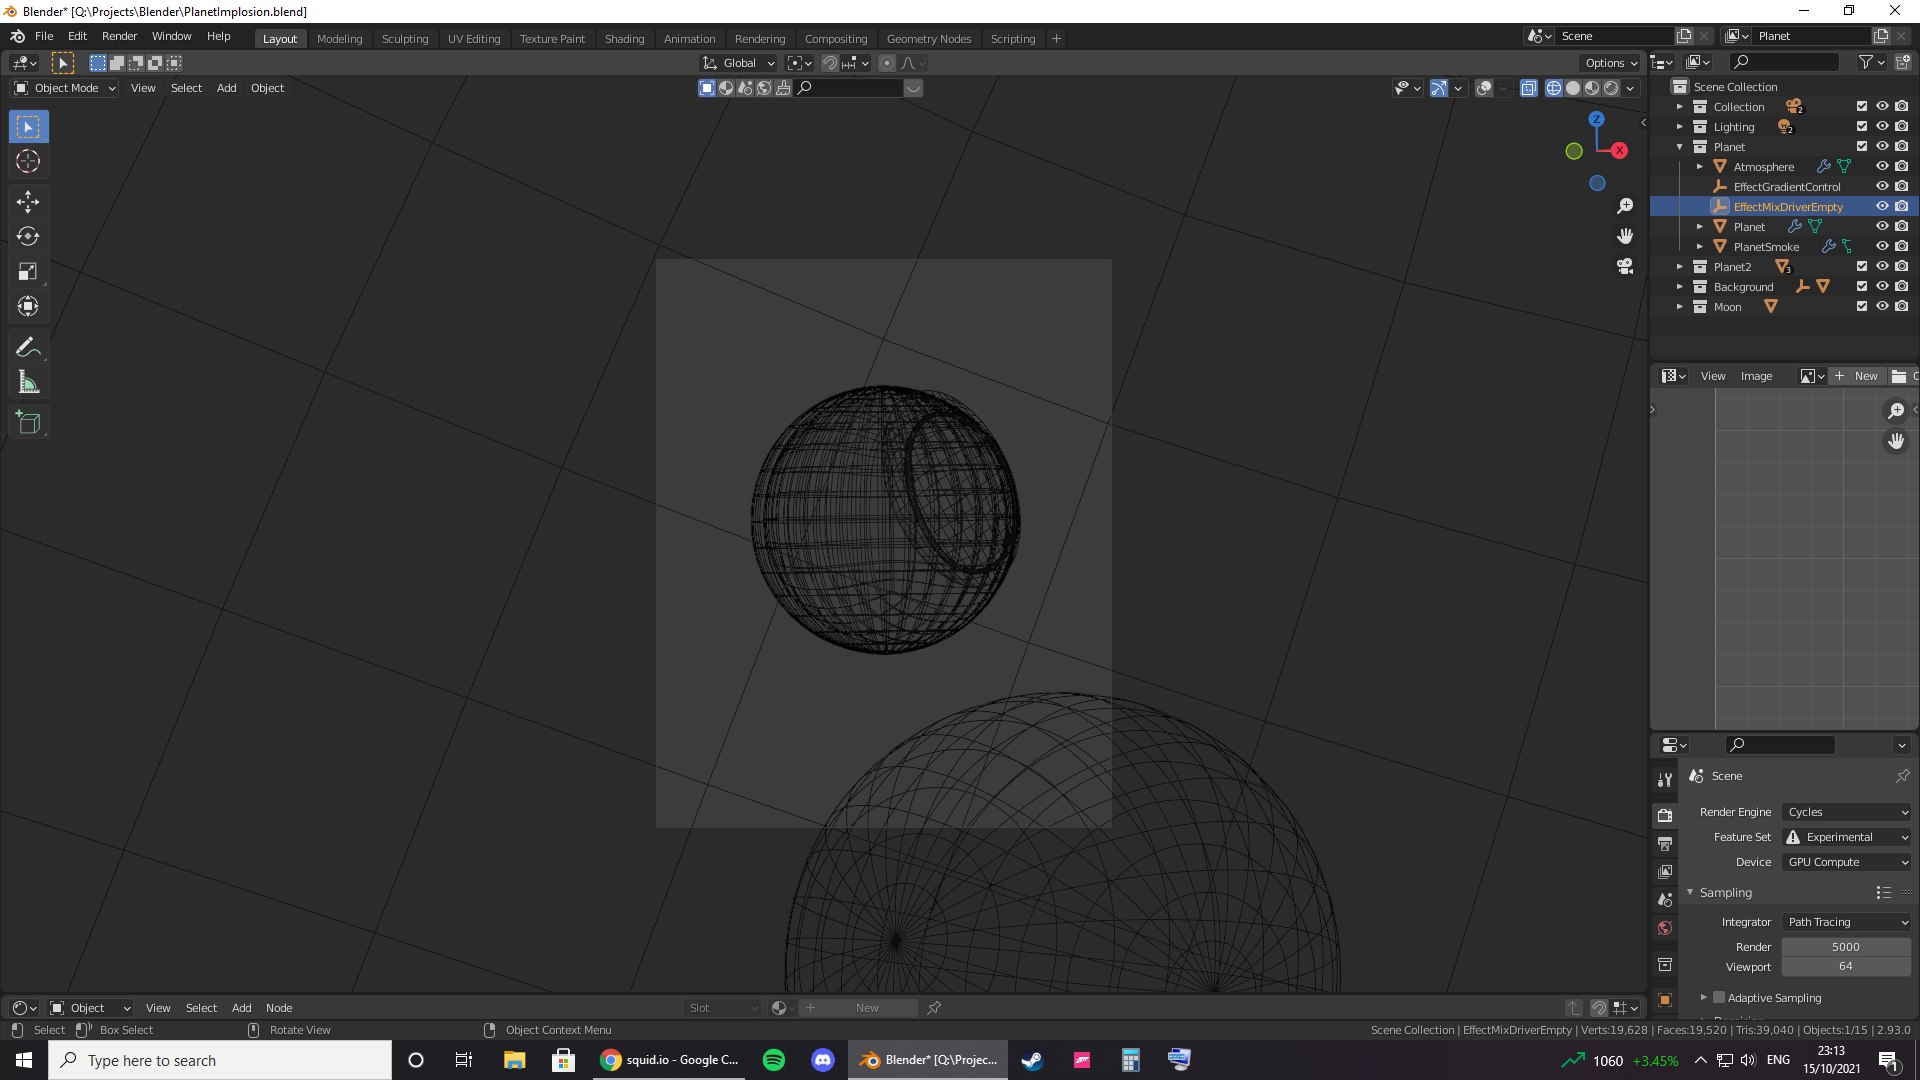Open the Render properties tab
1920x1080 pixels.
click(x=1665, y=816)
